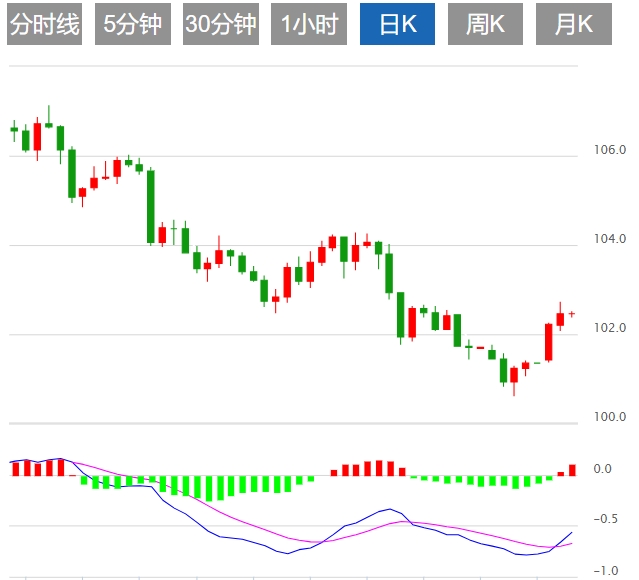The width and height of the screenshot is (639, 580).
Task: Click the active 日K tab
Action: tap(397, 25)
